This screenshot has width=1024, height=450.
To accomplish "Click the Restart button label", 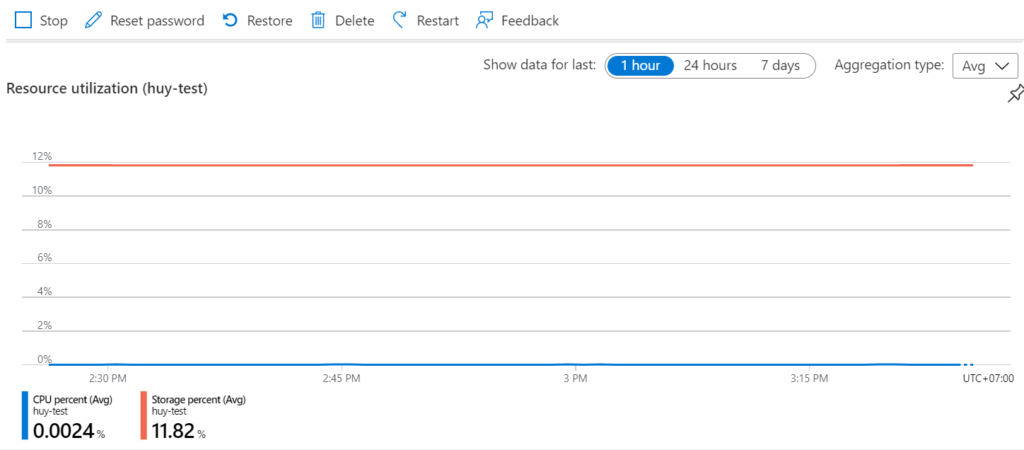I will pyautogui.click(x=438, y=21).
